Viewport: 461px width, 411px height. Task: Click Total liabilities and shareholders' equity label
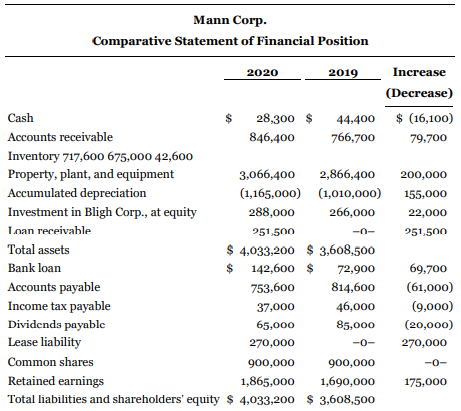tap(114, 399)
